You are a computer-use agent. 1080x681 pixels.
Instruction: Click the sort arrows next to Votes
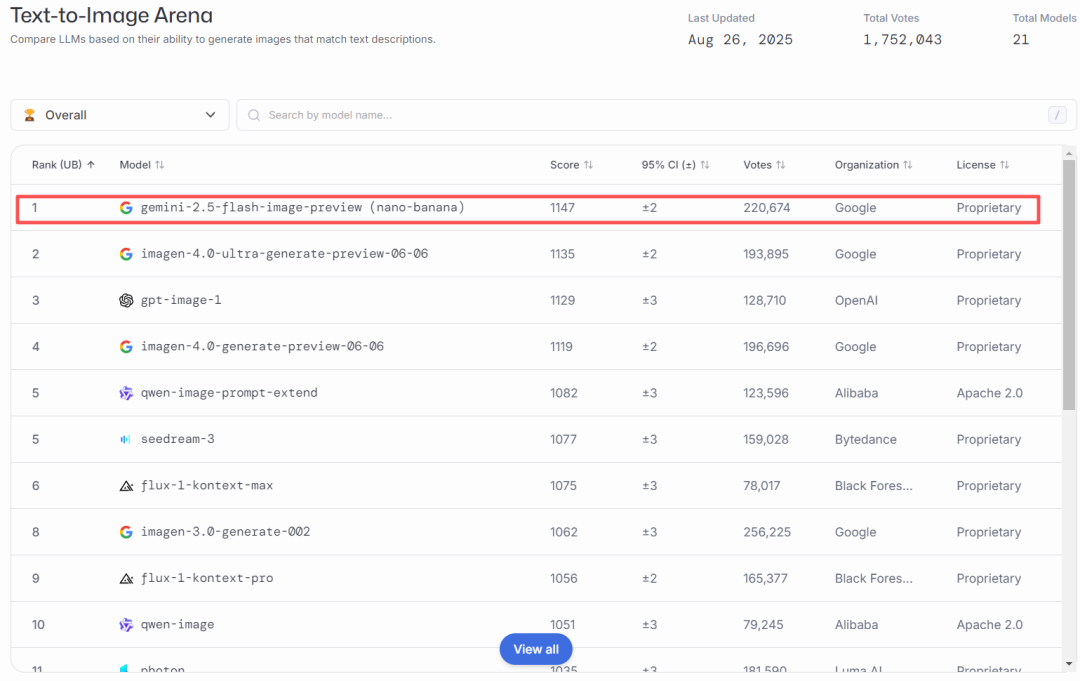[780, 165]
